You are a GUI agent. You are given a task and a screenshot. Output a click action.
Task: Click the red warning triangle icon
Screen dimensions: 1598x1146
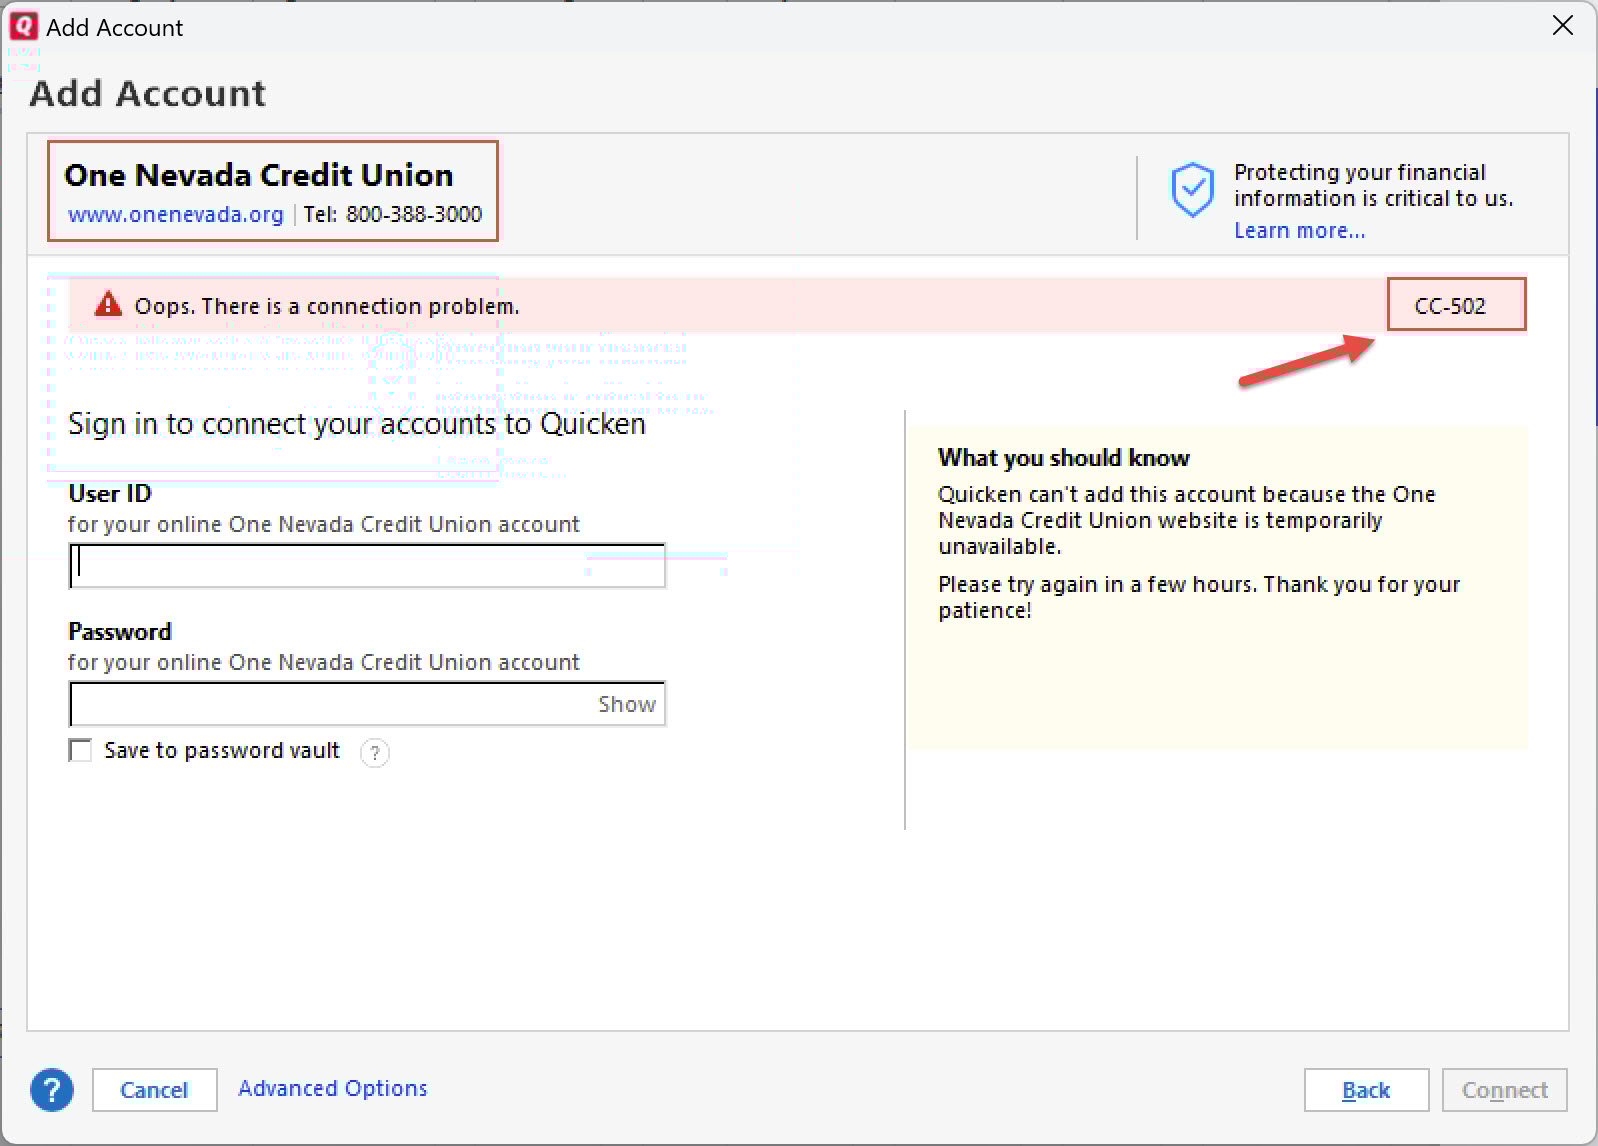108,304
